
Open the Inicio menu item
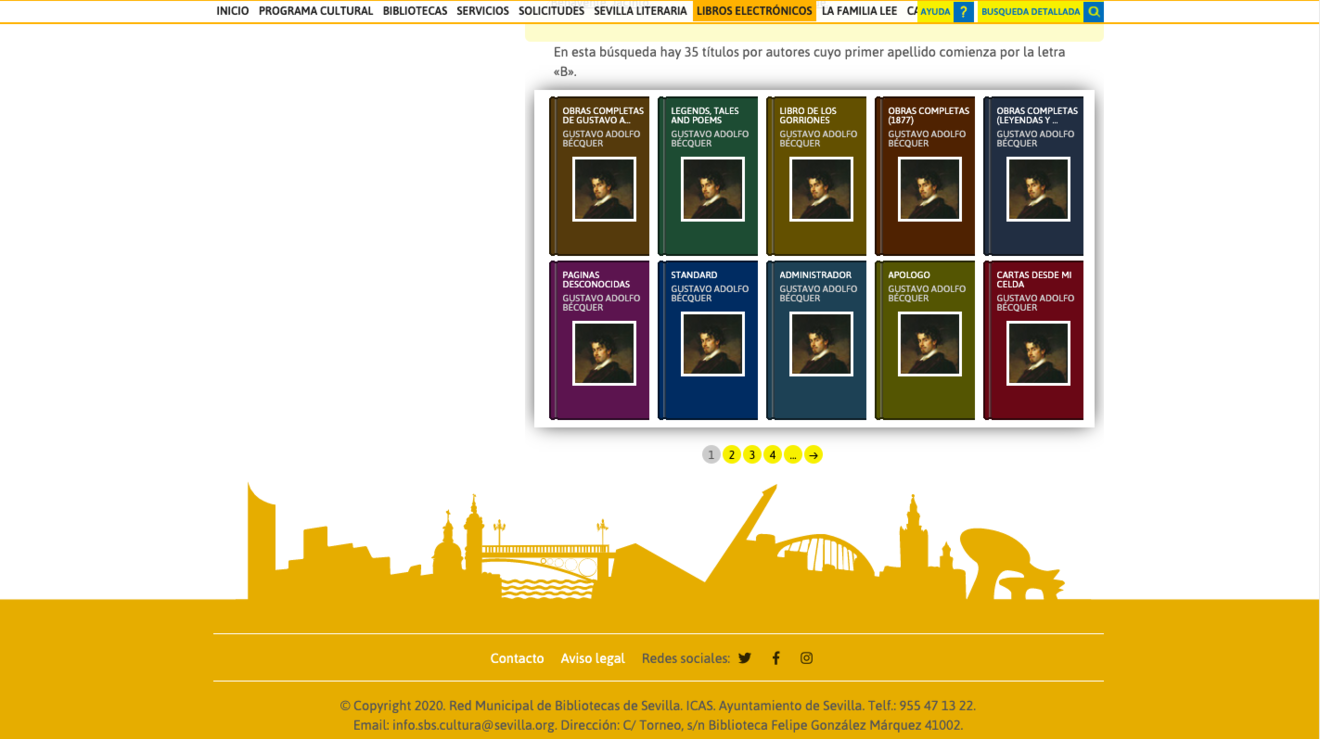point(232,11)
